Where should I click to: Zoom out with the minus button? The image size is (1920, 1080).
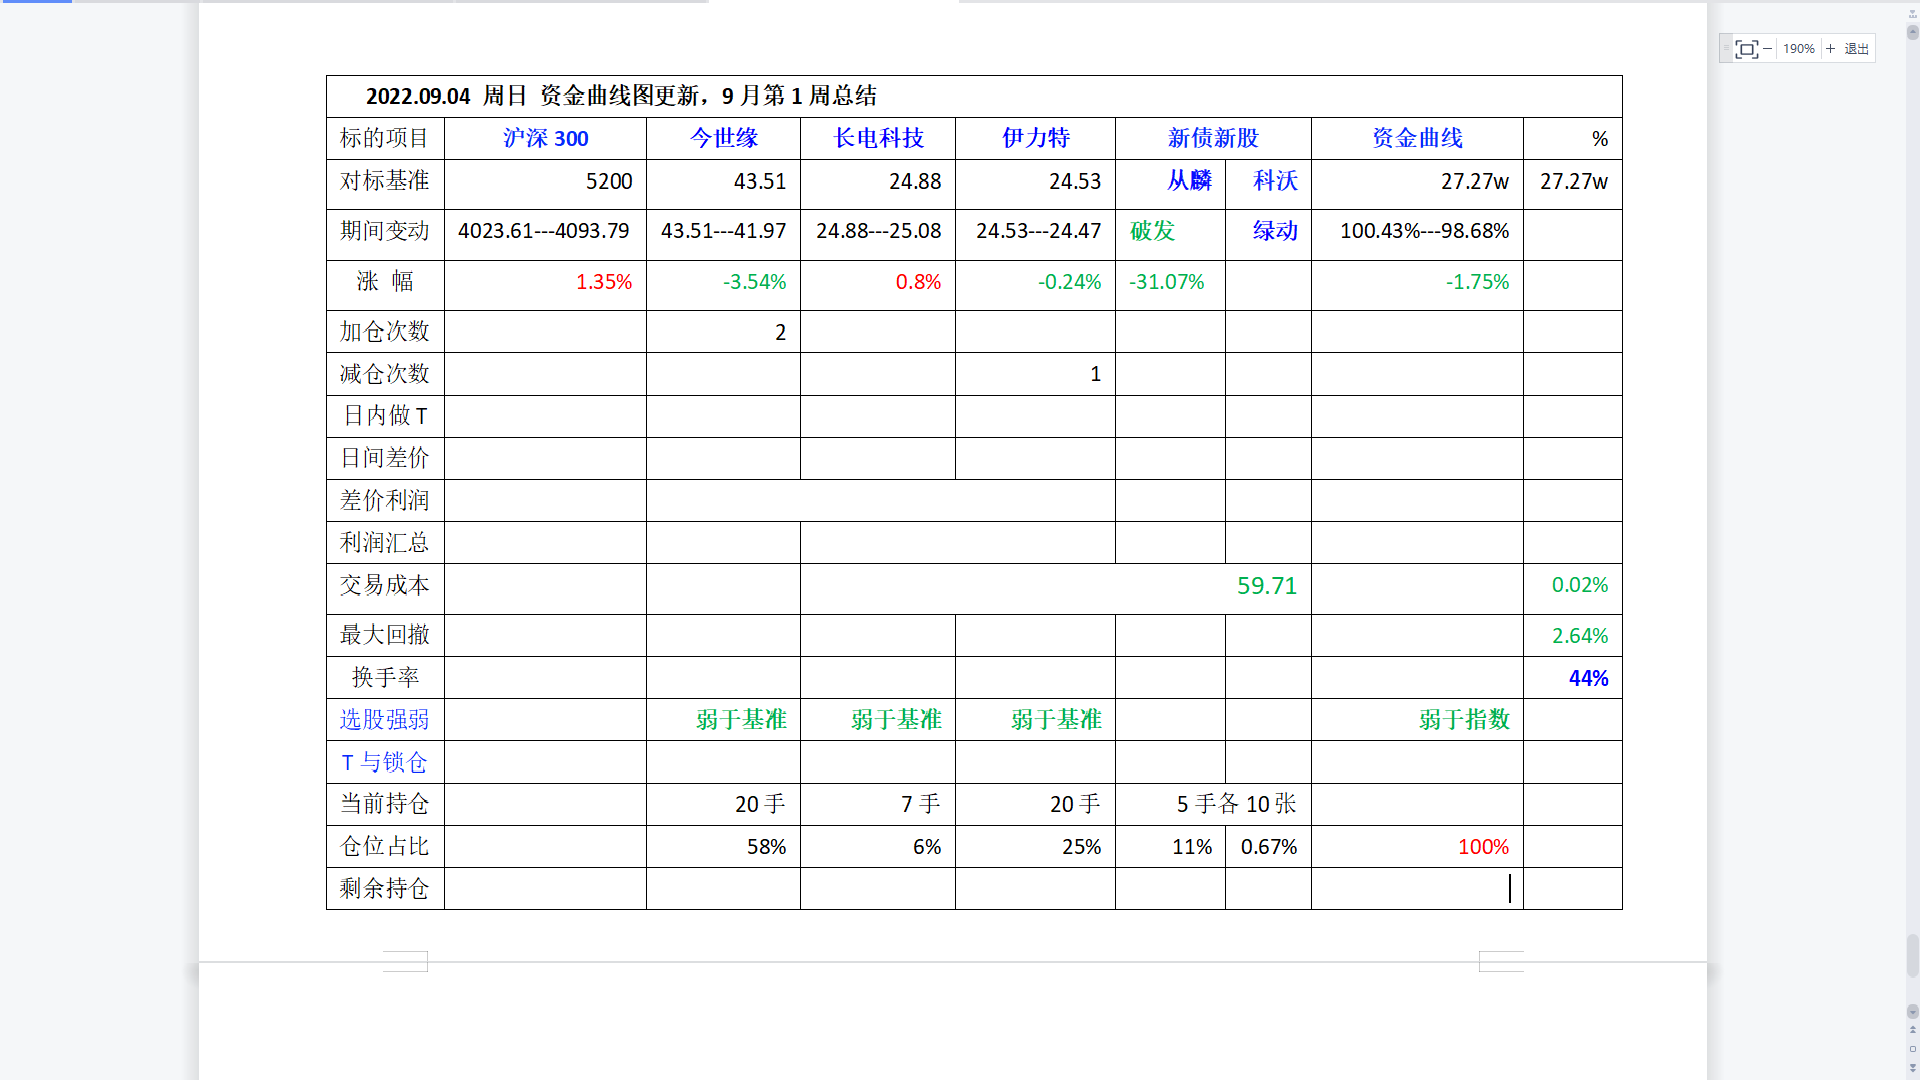pos(1767,49)
